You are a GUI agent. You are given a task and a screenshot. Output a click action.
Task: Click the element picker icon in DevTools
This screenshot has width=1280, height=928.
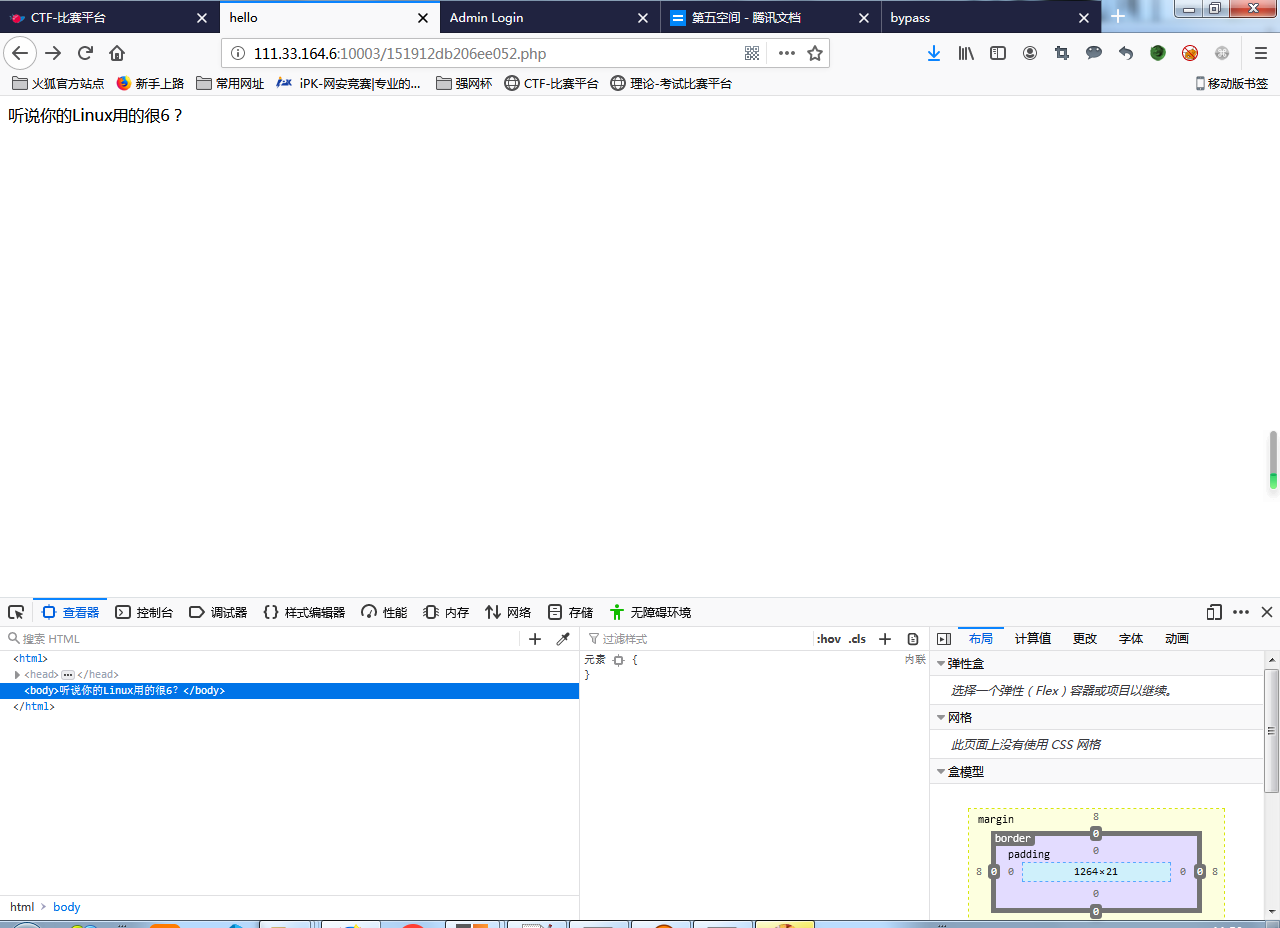pyautogui.click(x=16, y=612)
